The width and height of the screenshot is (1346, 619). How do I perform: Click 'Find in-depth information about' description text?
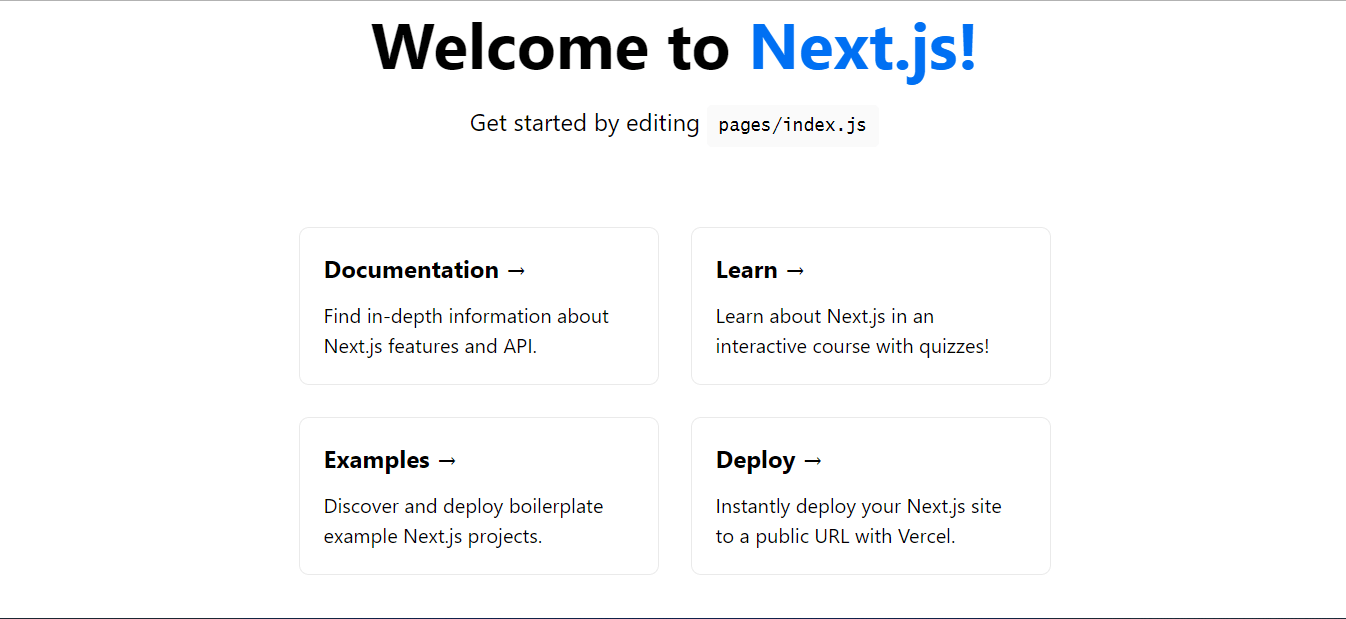coord(466,316)
